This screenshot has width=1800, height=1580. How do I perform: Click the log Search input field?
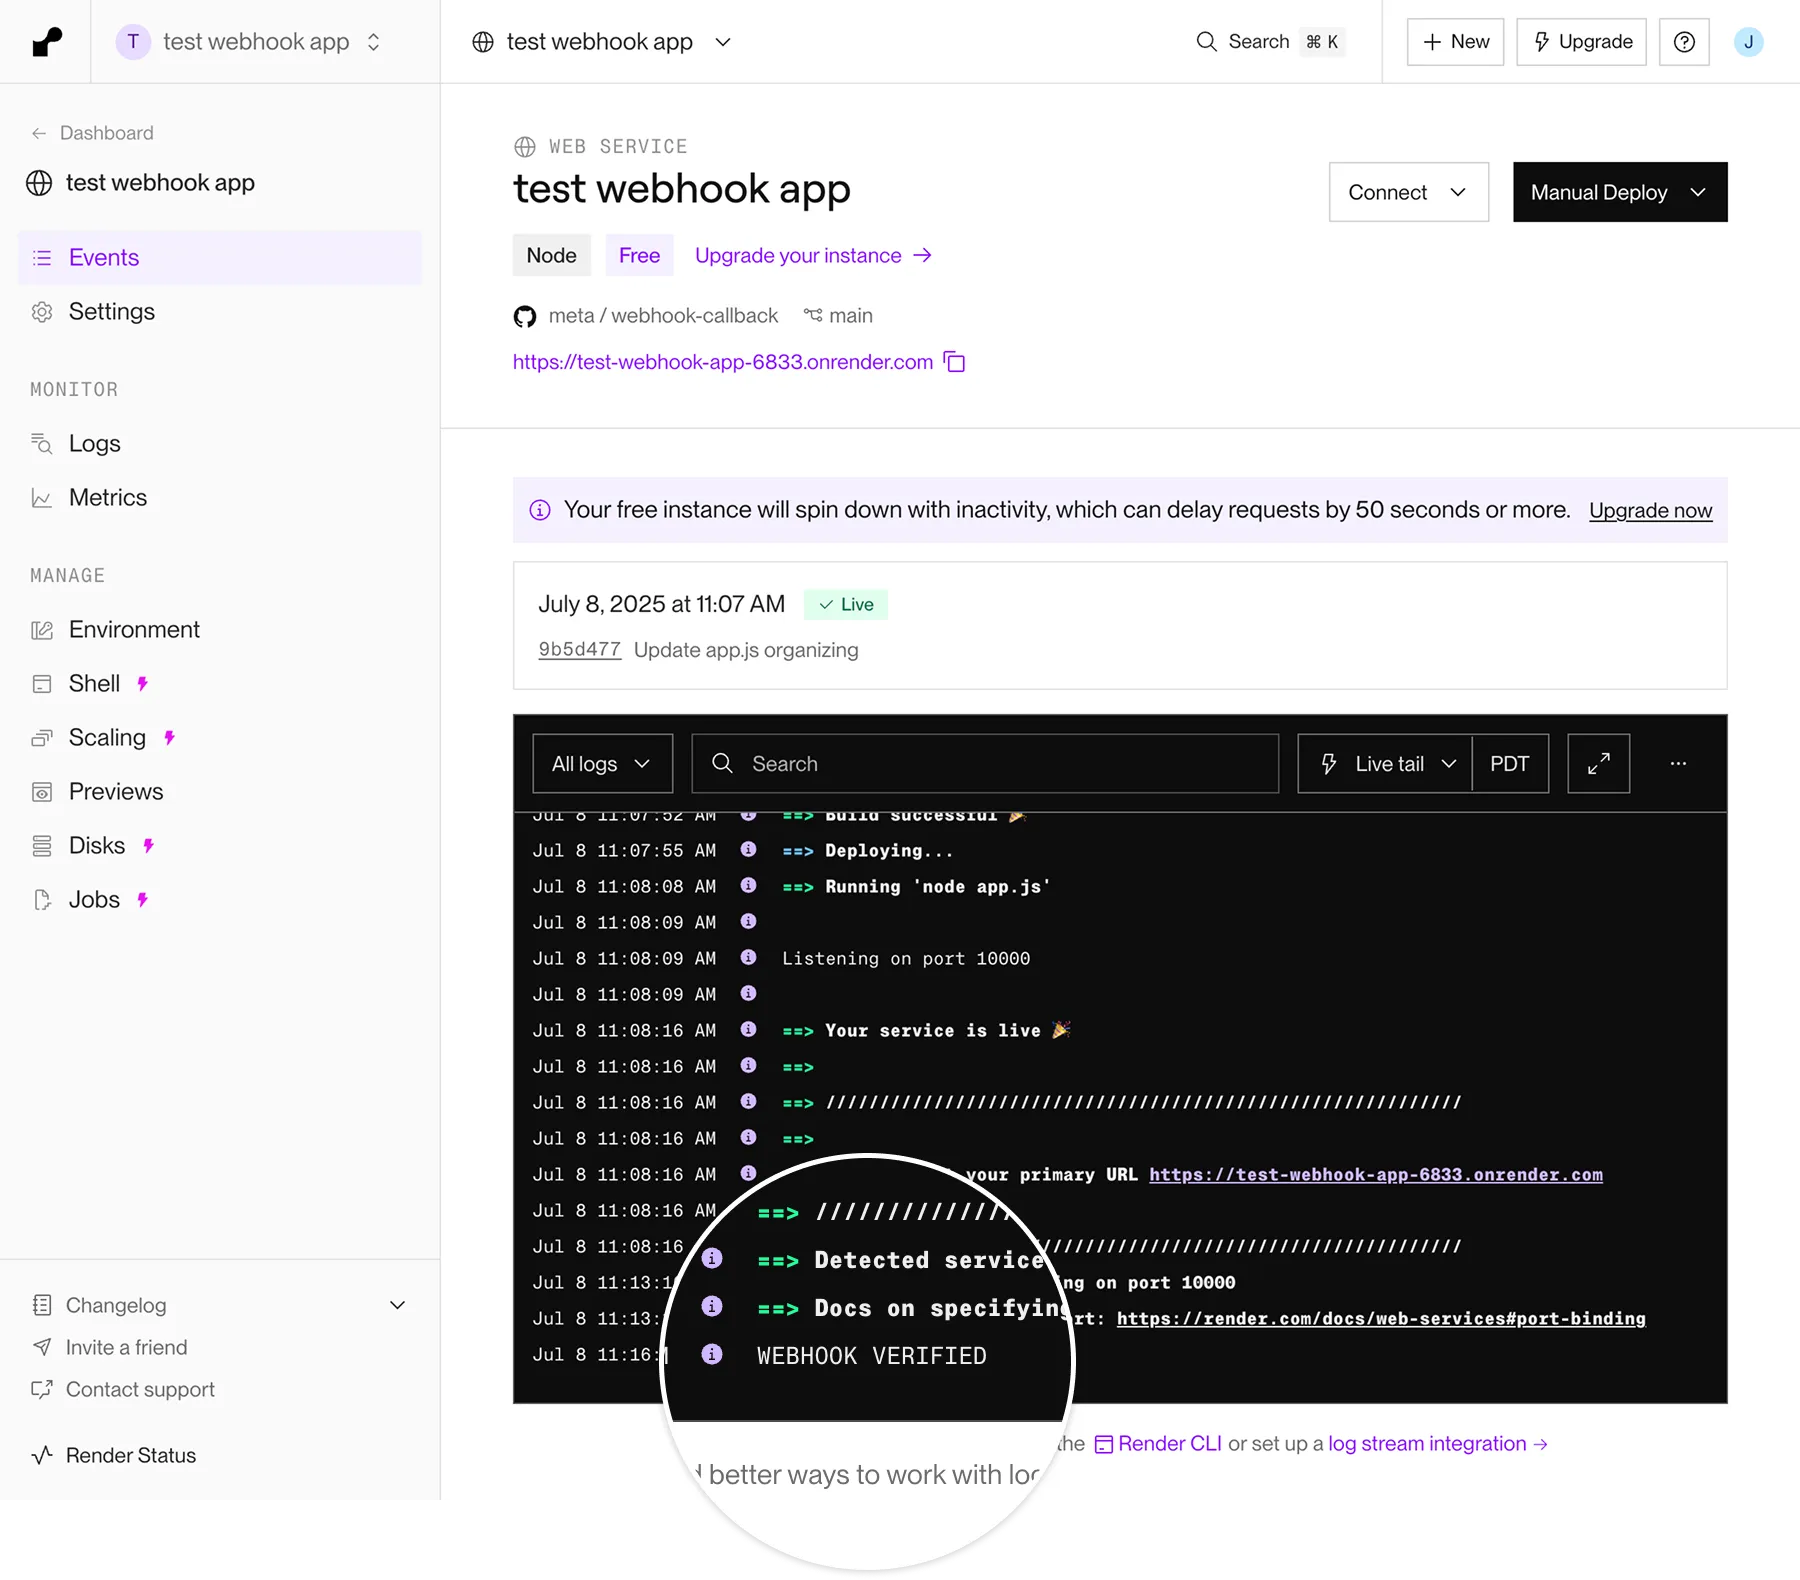(985, 764)
